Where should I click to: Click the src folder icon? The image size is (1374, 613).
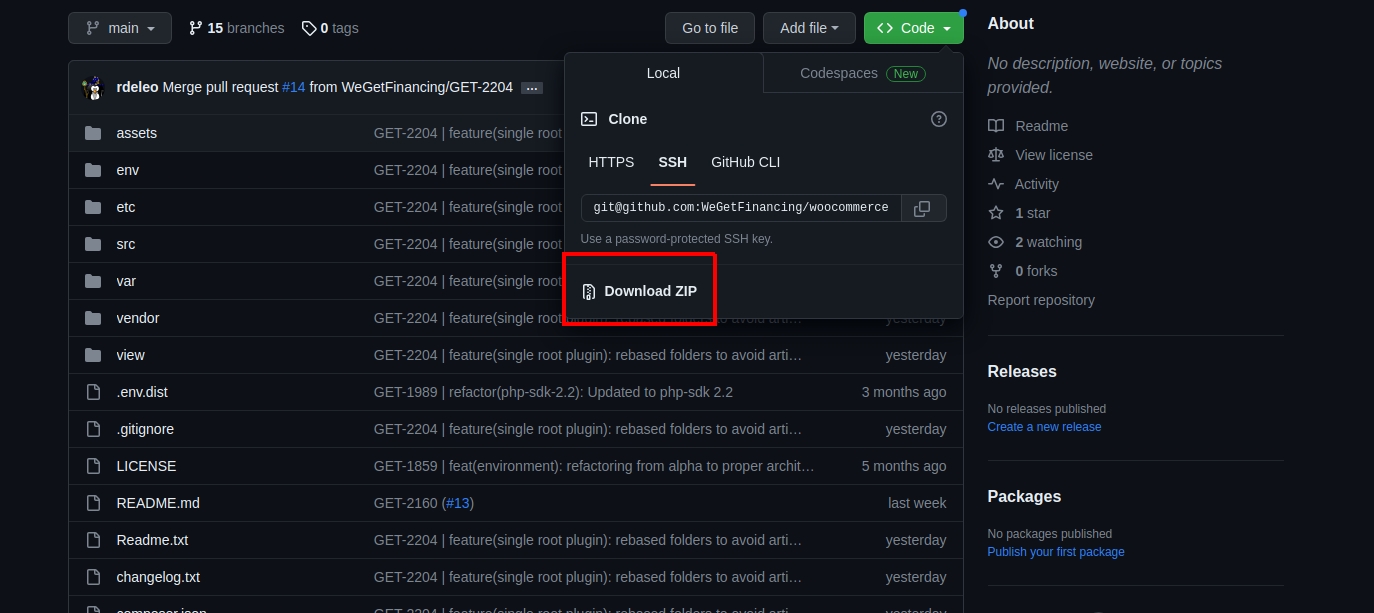(93, 244)
